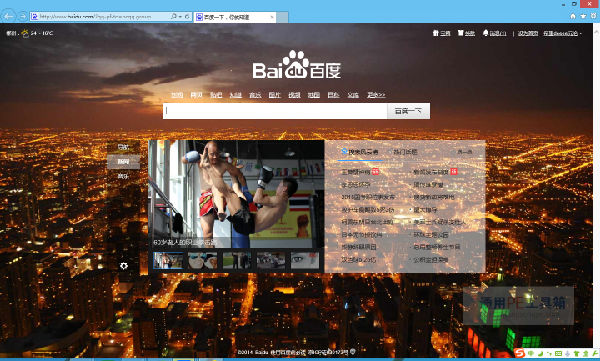Click the weather icon at top left
This screenshot has width=600, height=361.
(x=25, y=33)
